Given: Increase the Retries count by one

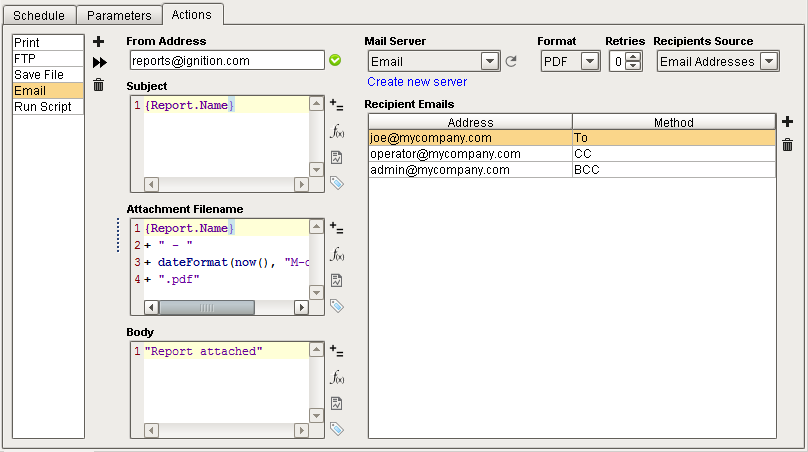Looking at the screenshot, I should (633, 57).
